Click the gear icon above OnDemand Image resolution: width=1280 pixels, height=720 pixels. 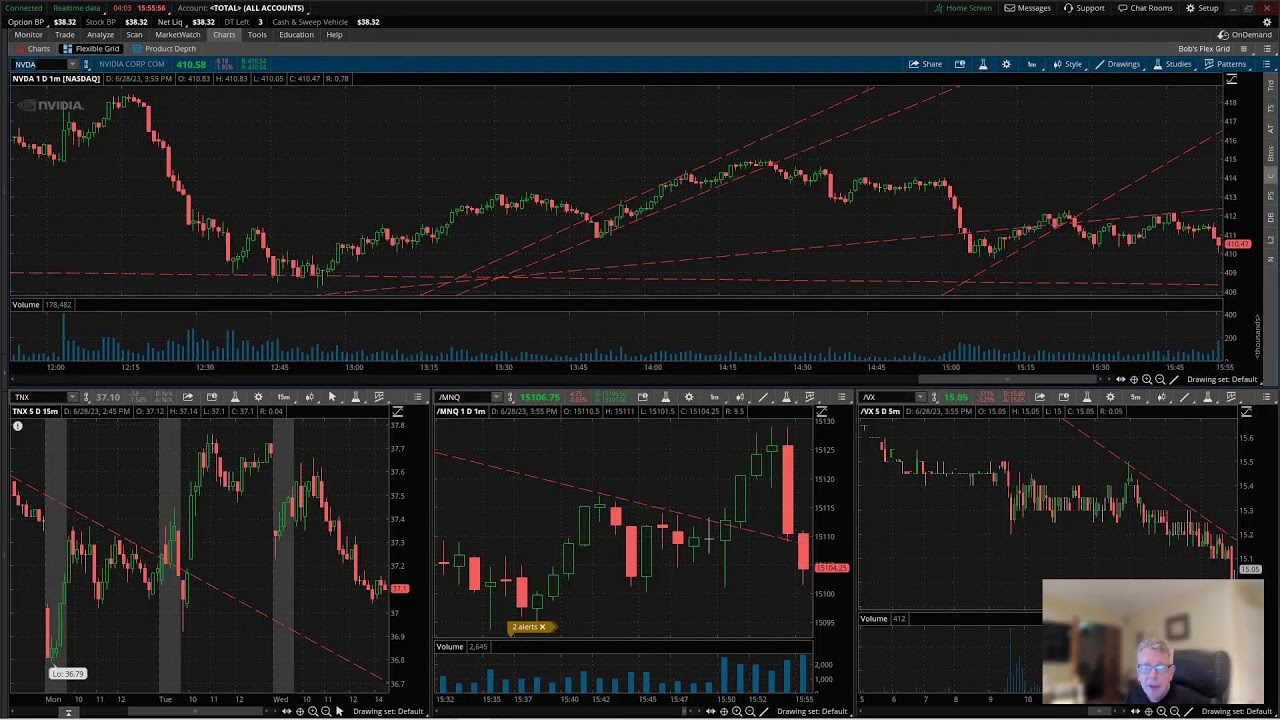point(1266,21)
